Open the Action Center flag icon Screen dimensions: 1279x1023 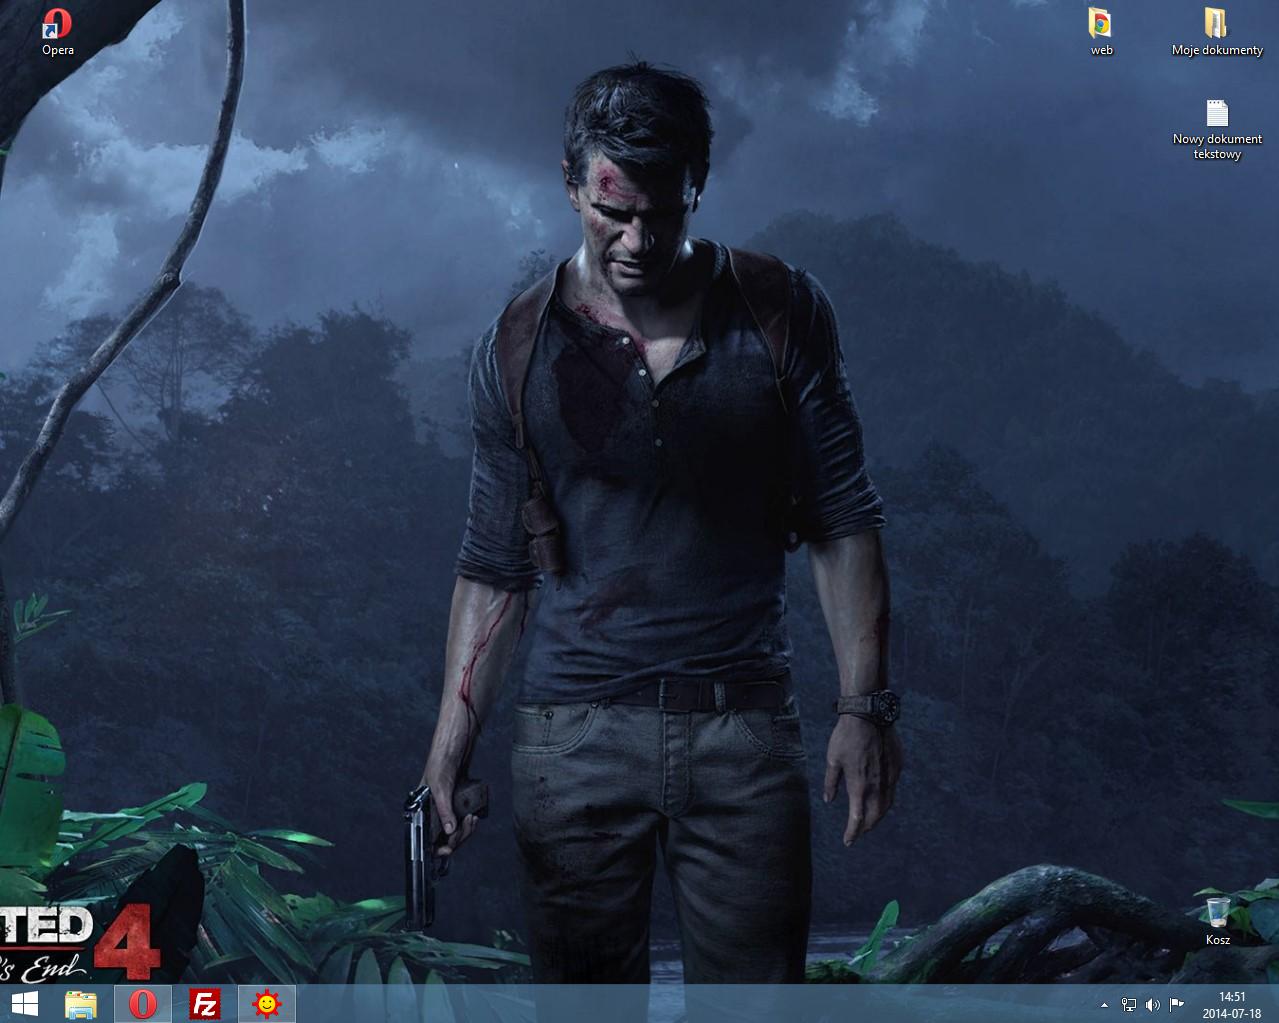(1177, 1004)
